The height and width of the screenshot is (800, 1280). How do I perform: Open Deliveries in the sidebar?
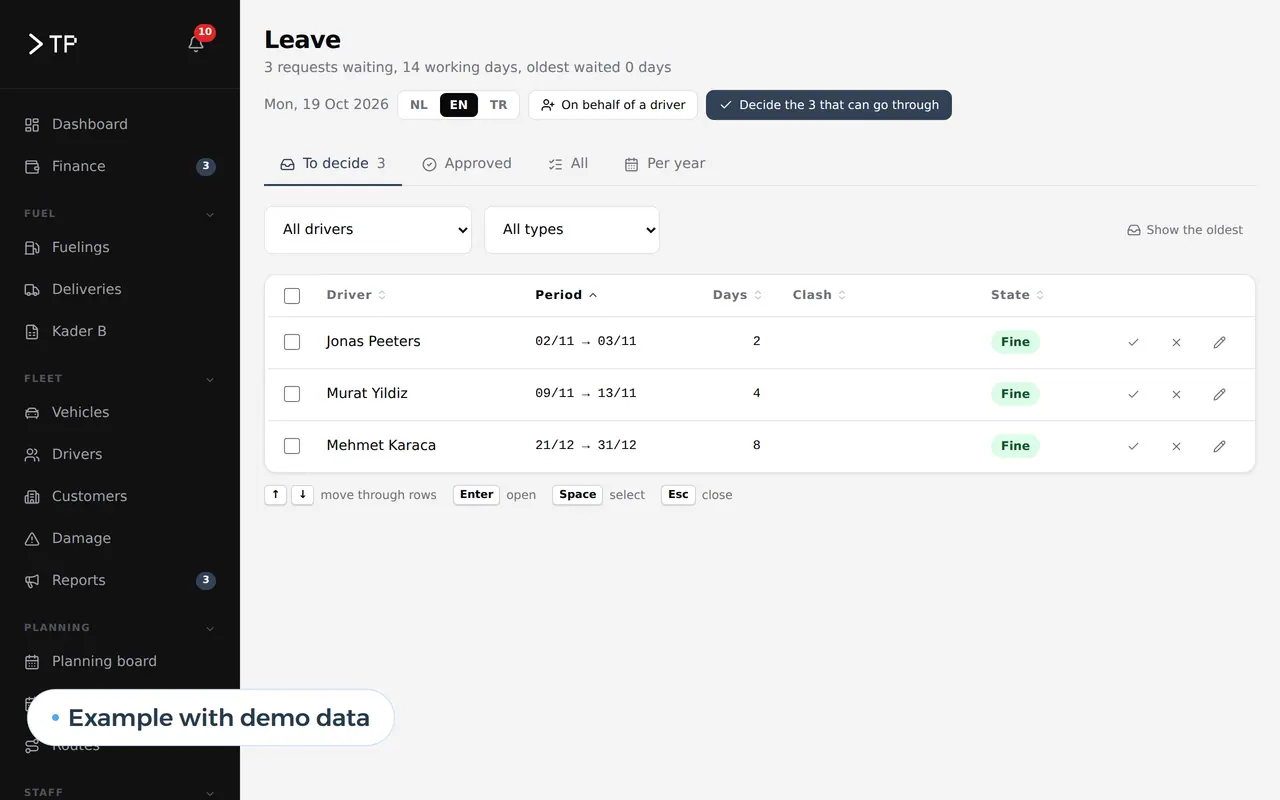120,289
